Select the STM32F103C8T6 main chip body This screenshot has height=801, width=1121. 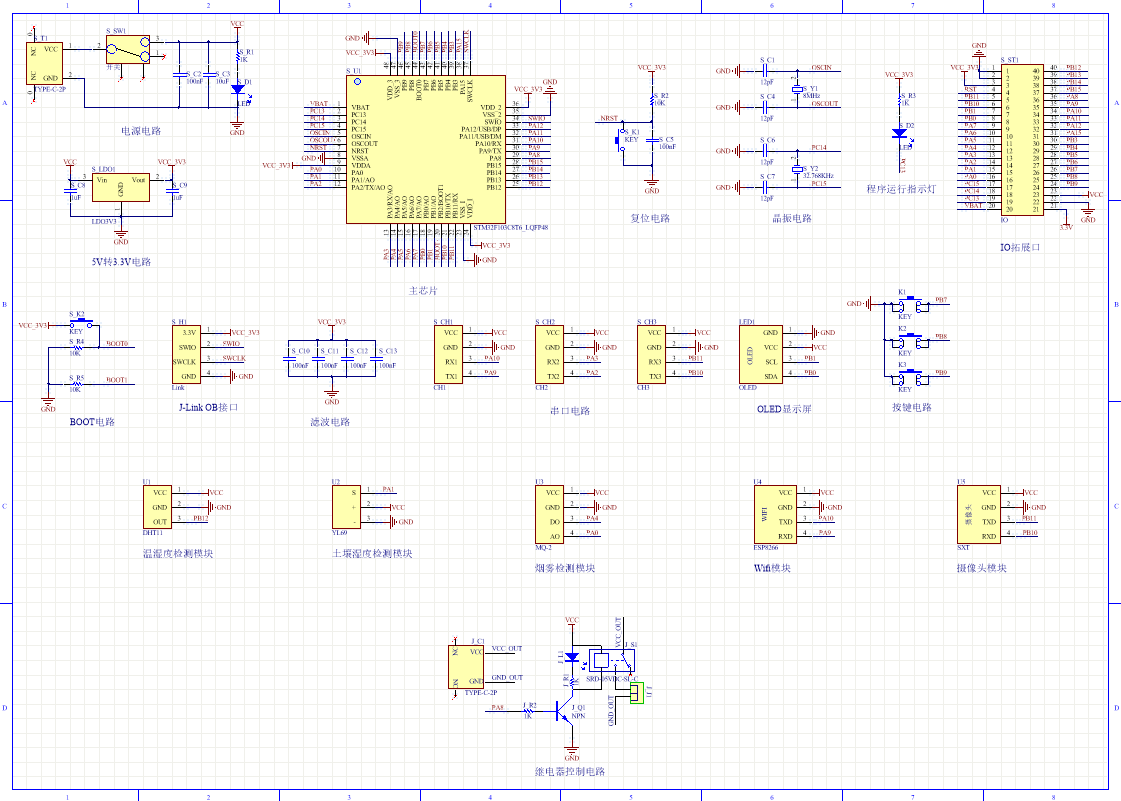pyautogui.click(x=426, y=149)
